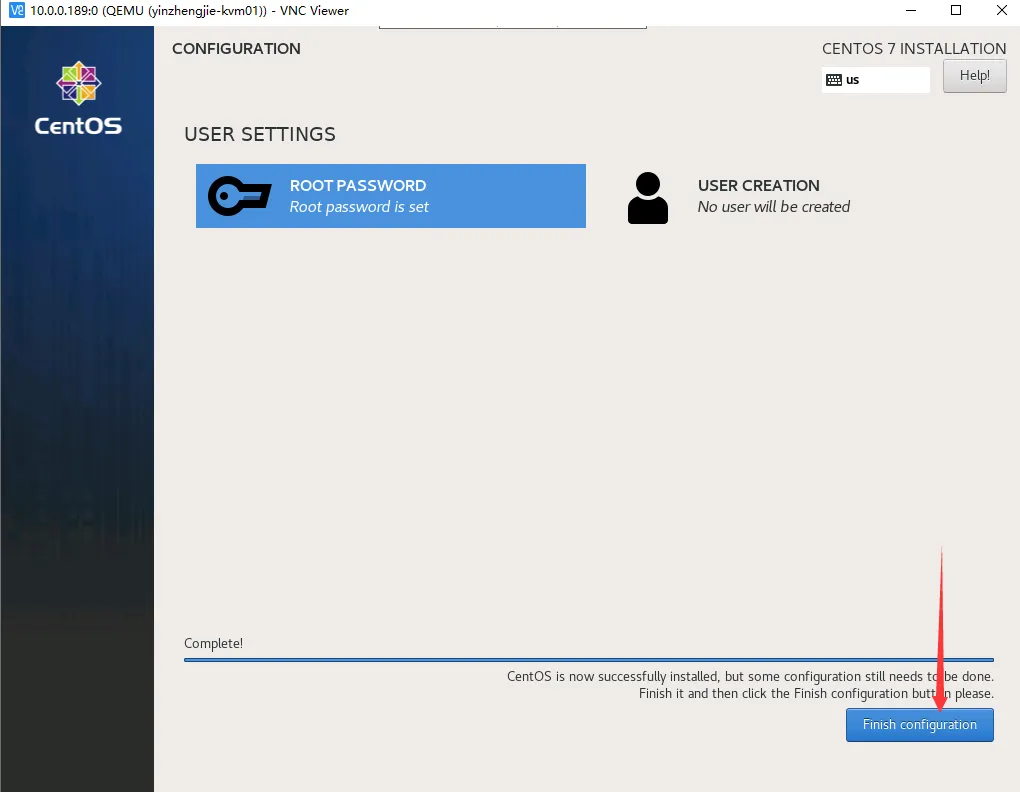Click the installation progress bar

(589, 660)
